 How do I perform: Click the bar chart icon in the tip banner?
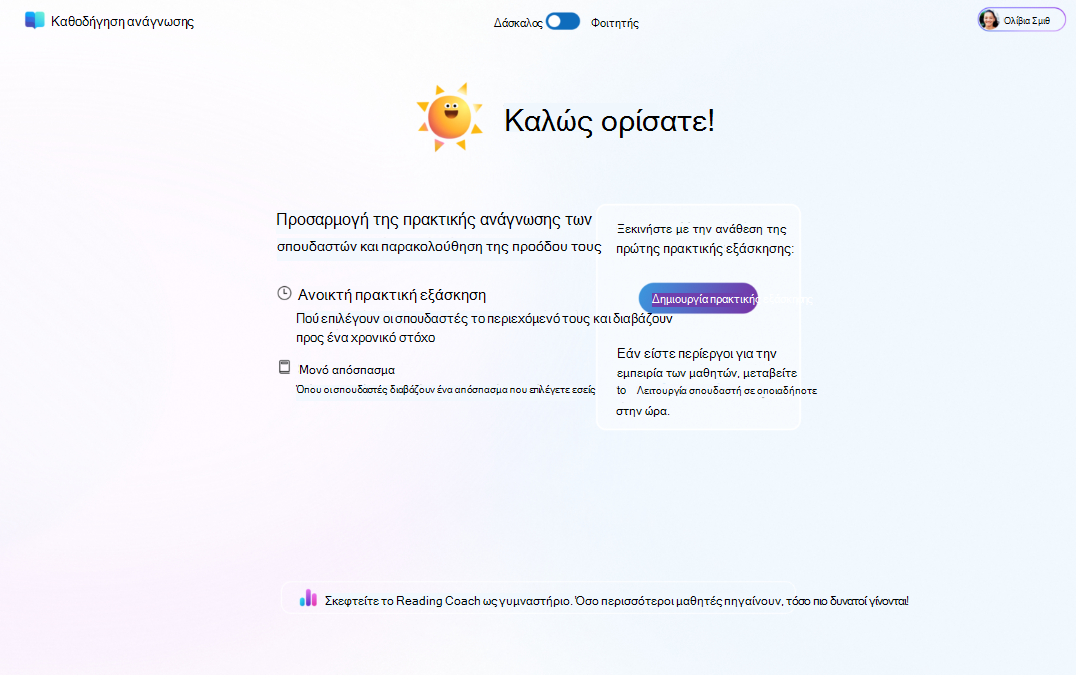pos(308,598)
